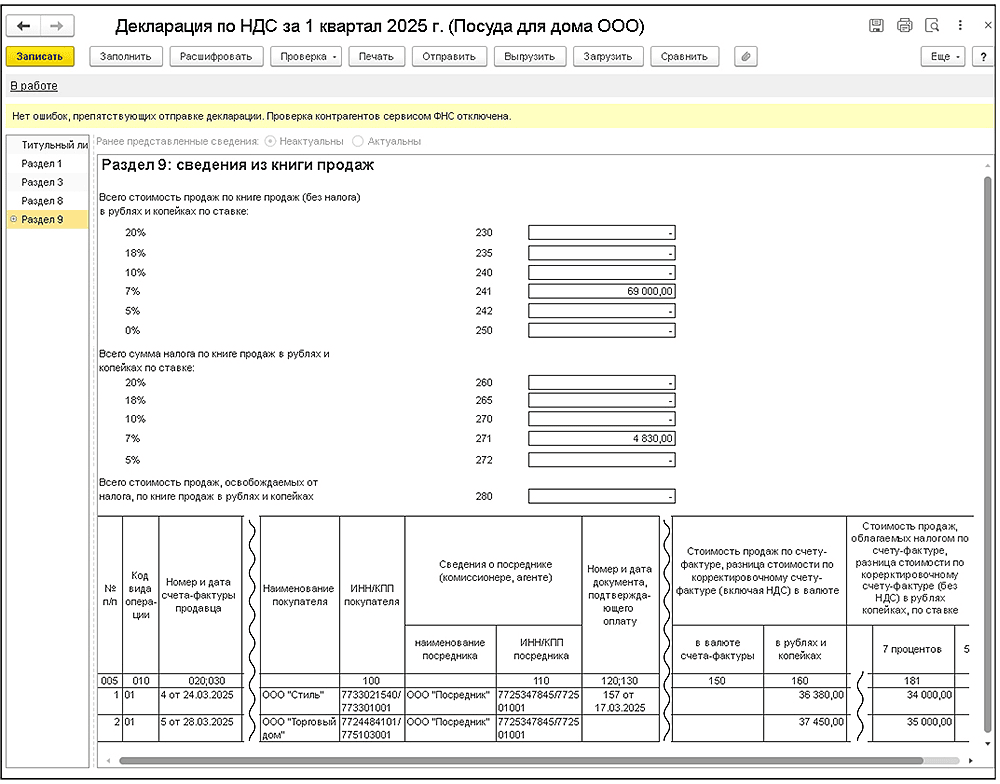Open the three-dot vertical menu
Viewport: 1000px width, 784px height.
pos(959,26)
